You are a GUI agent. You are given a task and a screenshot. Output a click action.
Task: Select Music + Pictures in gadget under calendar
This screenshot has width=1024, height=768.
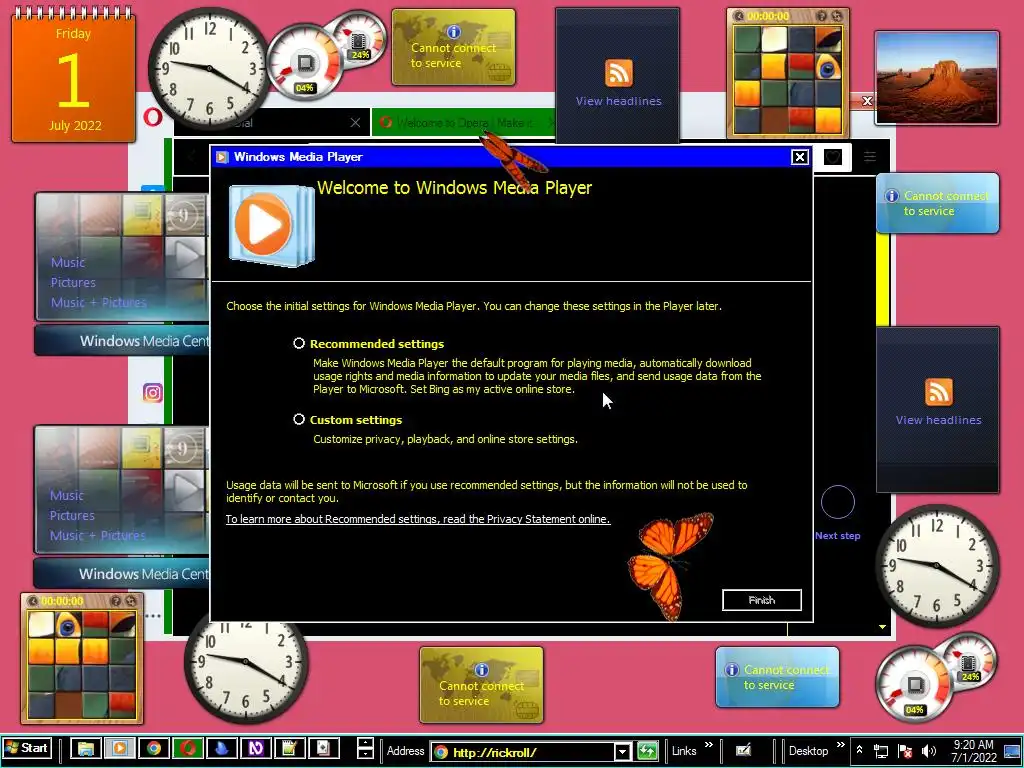coord(99,303)
